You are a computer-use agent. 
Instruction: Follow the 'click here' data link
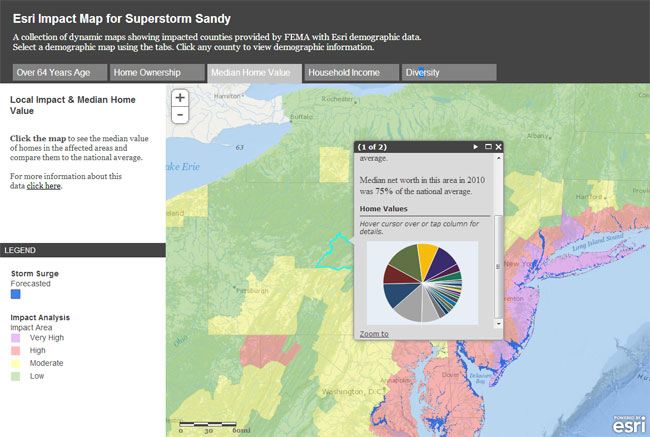click(44, 186)
